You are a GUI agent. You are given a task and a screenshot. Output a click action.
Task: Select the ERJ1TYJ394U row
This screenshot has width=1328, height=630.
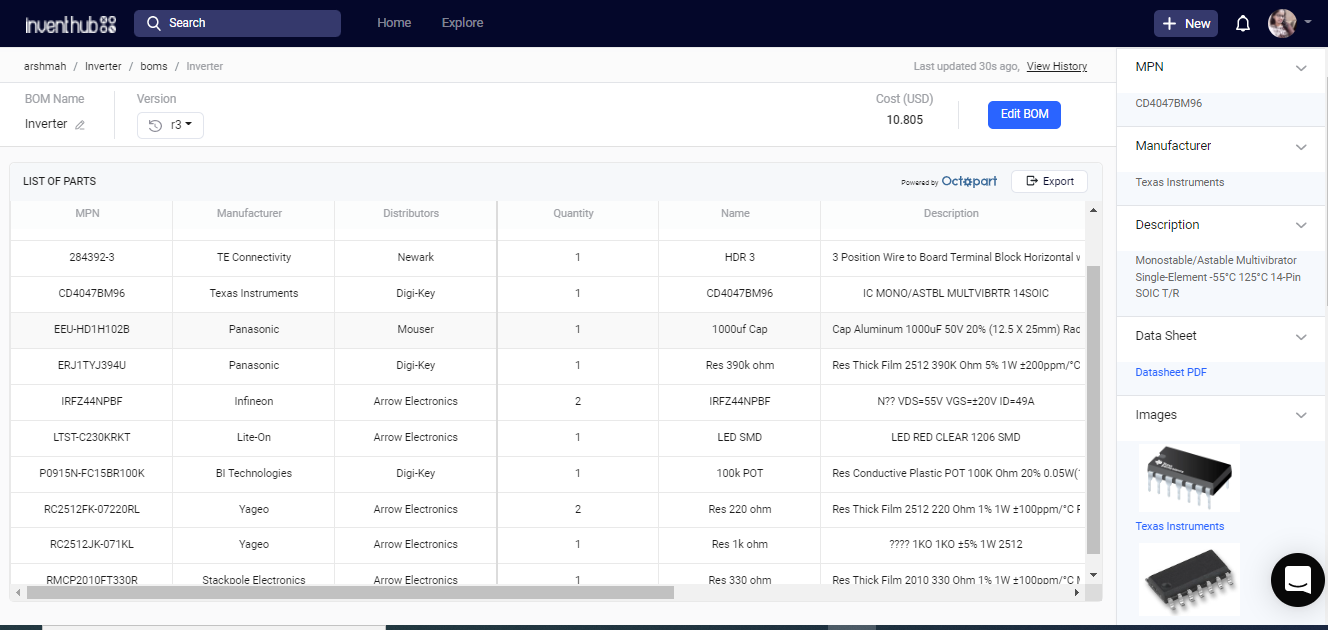pos(549,366)
